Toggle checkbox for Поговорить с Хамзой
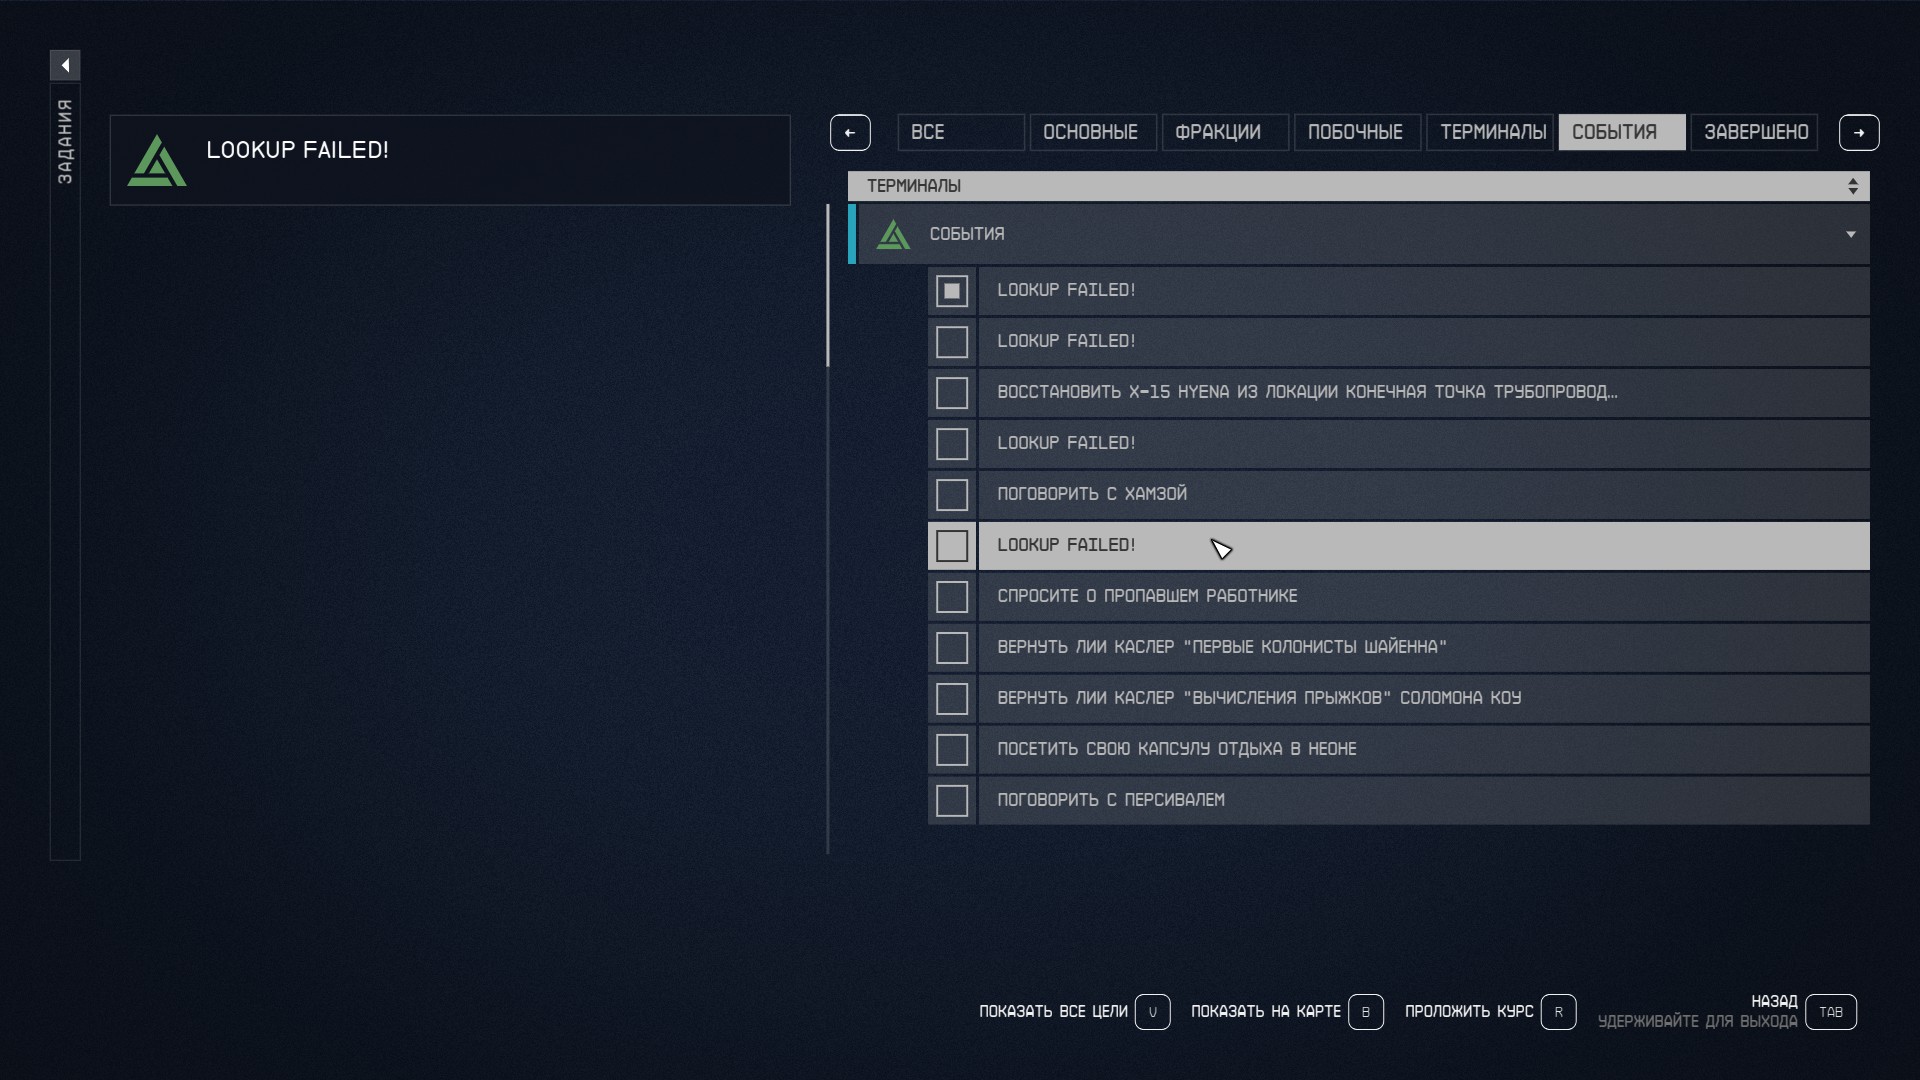The width and height of the screenshot is (1920, 1080). 952,495
